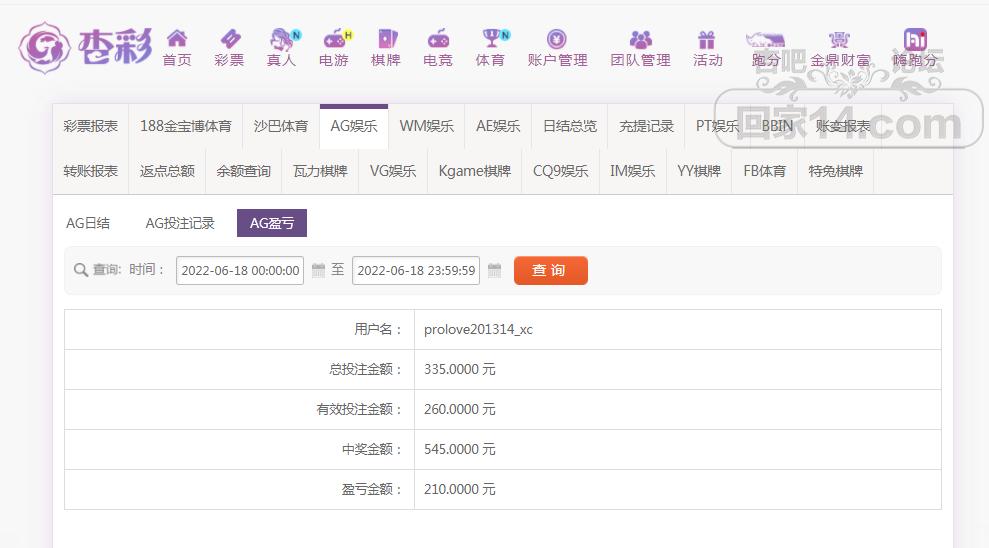Click the 体育 trophy icon
This screenshot has height=548, width=989.
[491, 38]
